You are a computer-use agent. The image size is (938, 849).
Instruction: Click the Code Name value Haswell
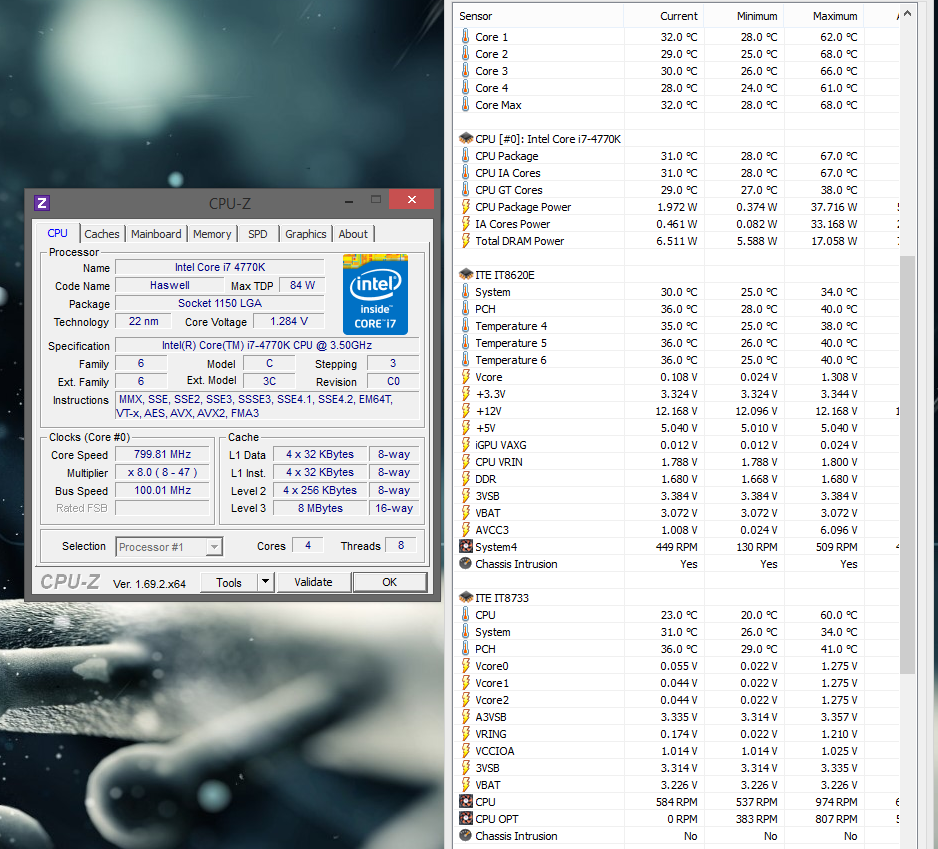169,285
